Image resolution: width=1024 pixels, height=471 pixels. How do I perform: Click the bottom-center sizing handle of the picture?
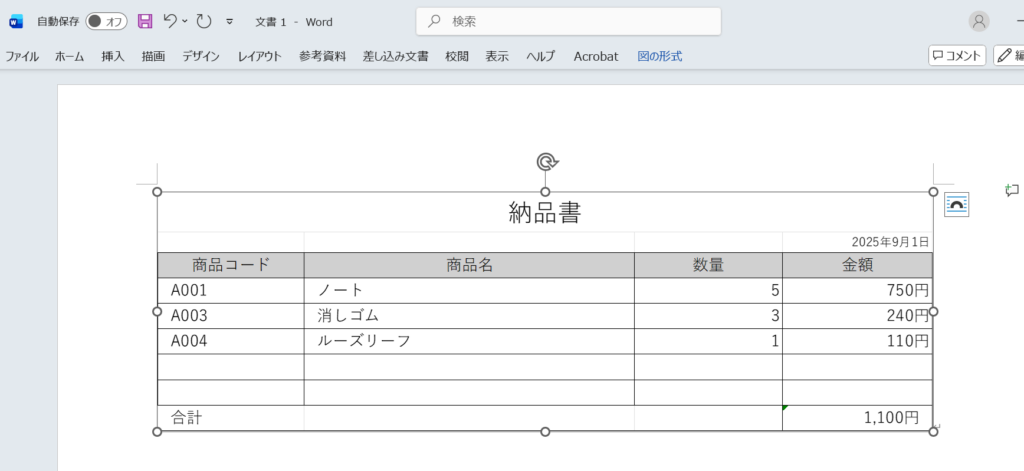click(545, 432)
